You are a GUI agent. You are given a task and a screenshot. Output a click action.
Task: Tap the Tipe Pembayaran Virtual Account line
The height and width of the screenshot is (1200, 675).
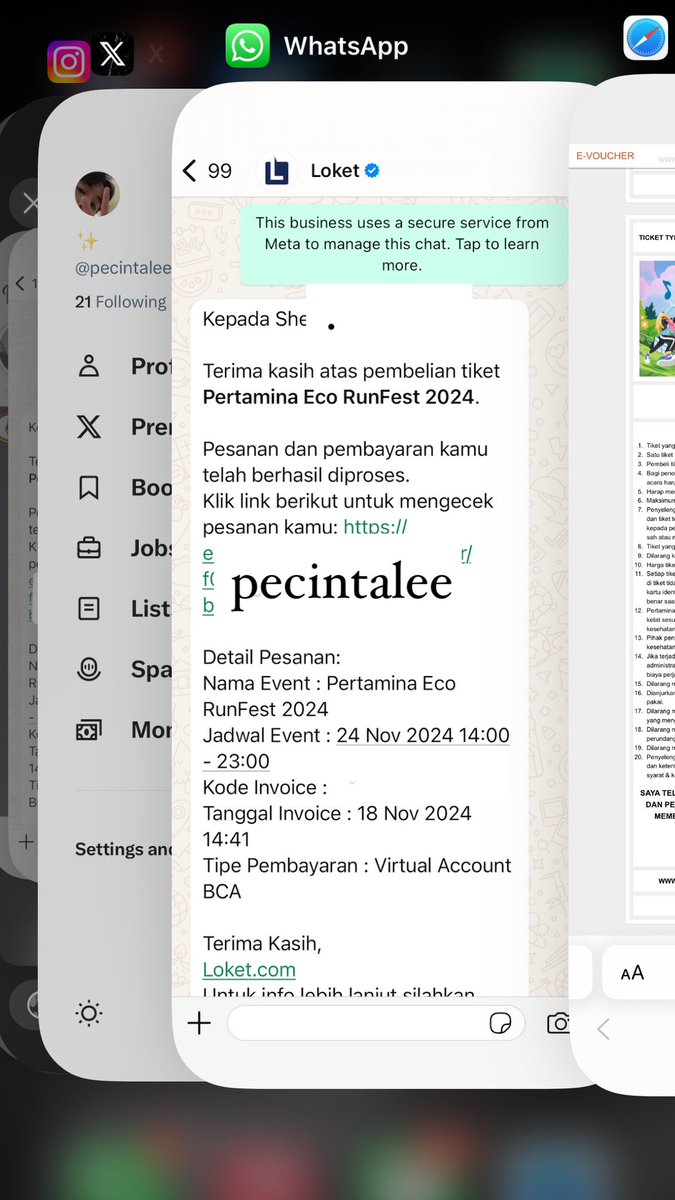tap(357, 878)
